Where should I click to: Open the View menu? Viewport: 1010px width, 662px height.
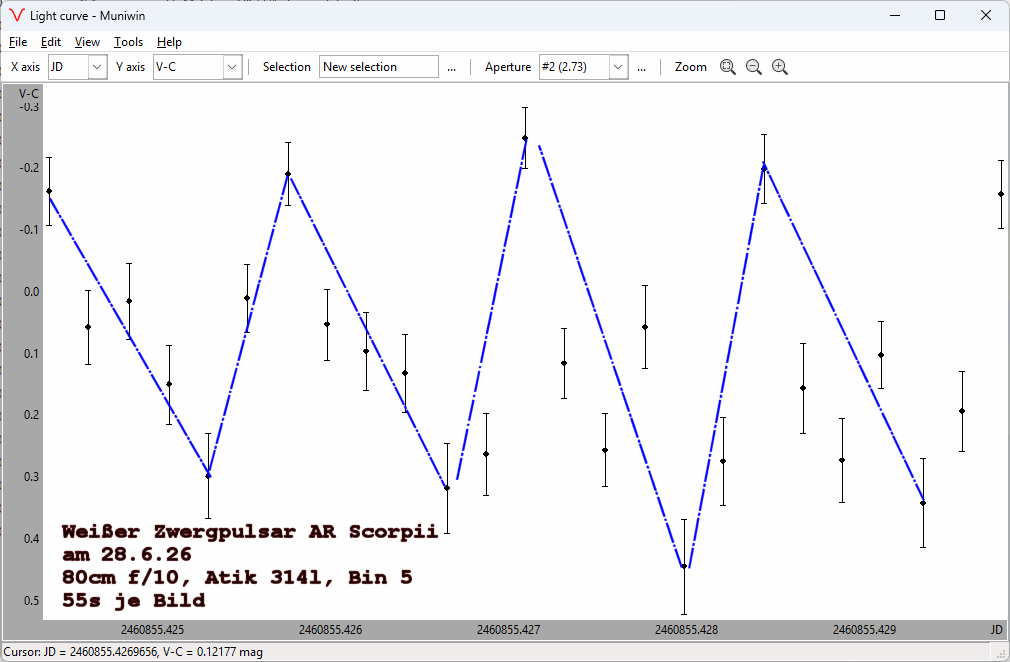tap(88, 42)
